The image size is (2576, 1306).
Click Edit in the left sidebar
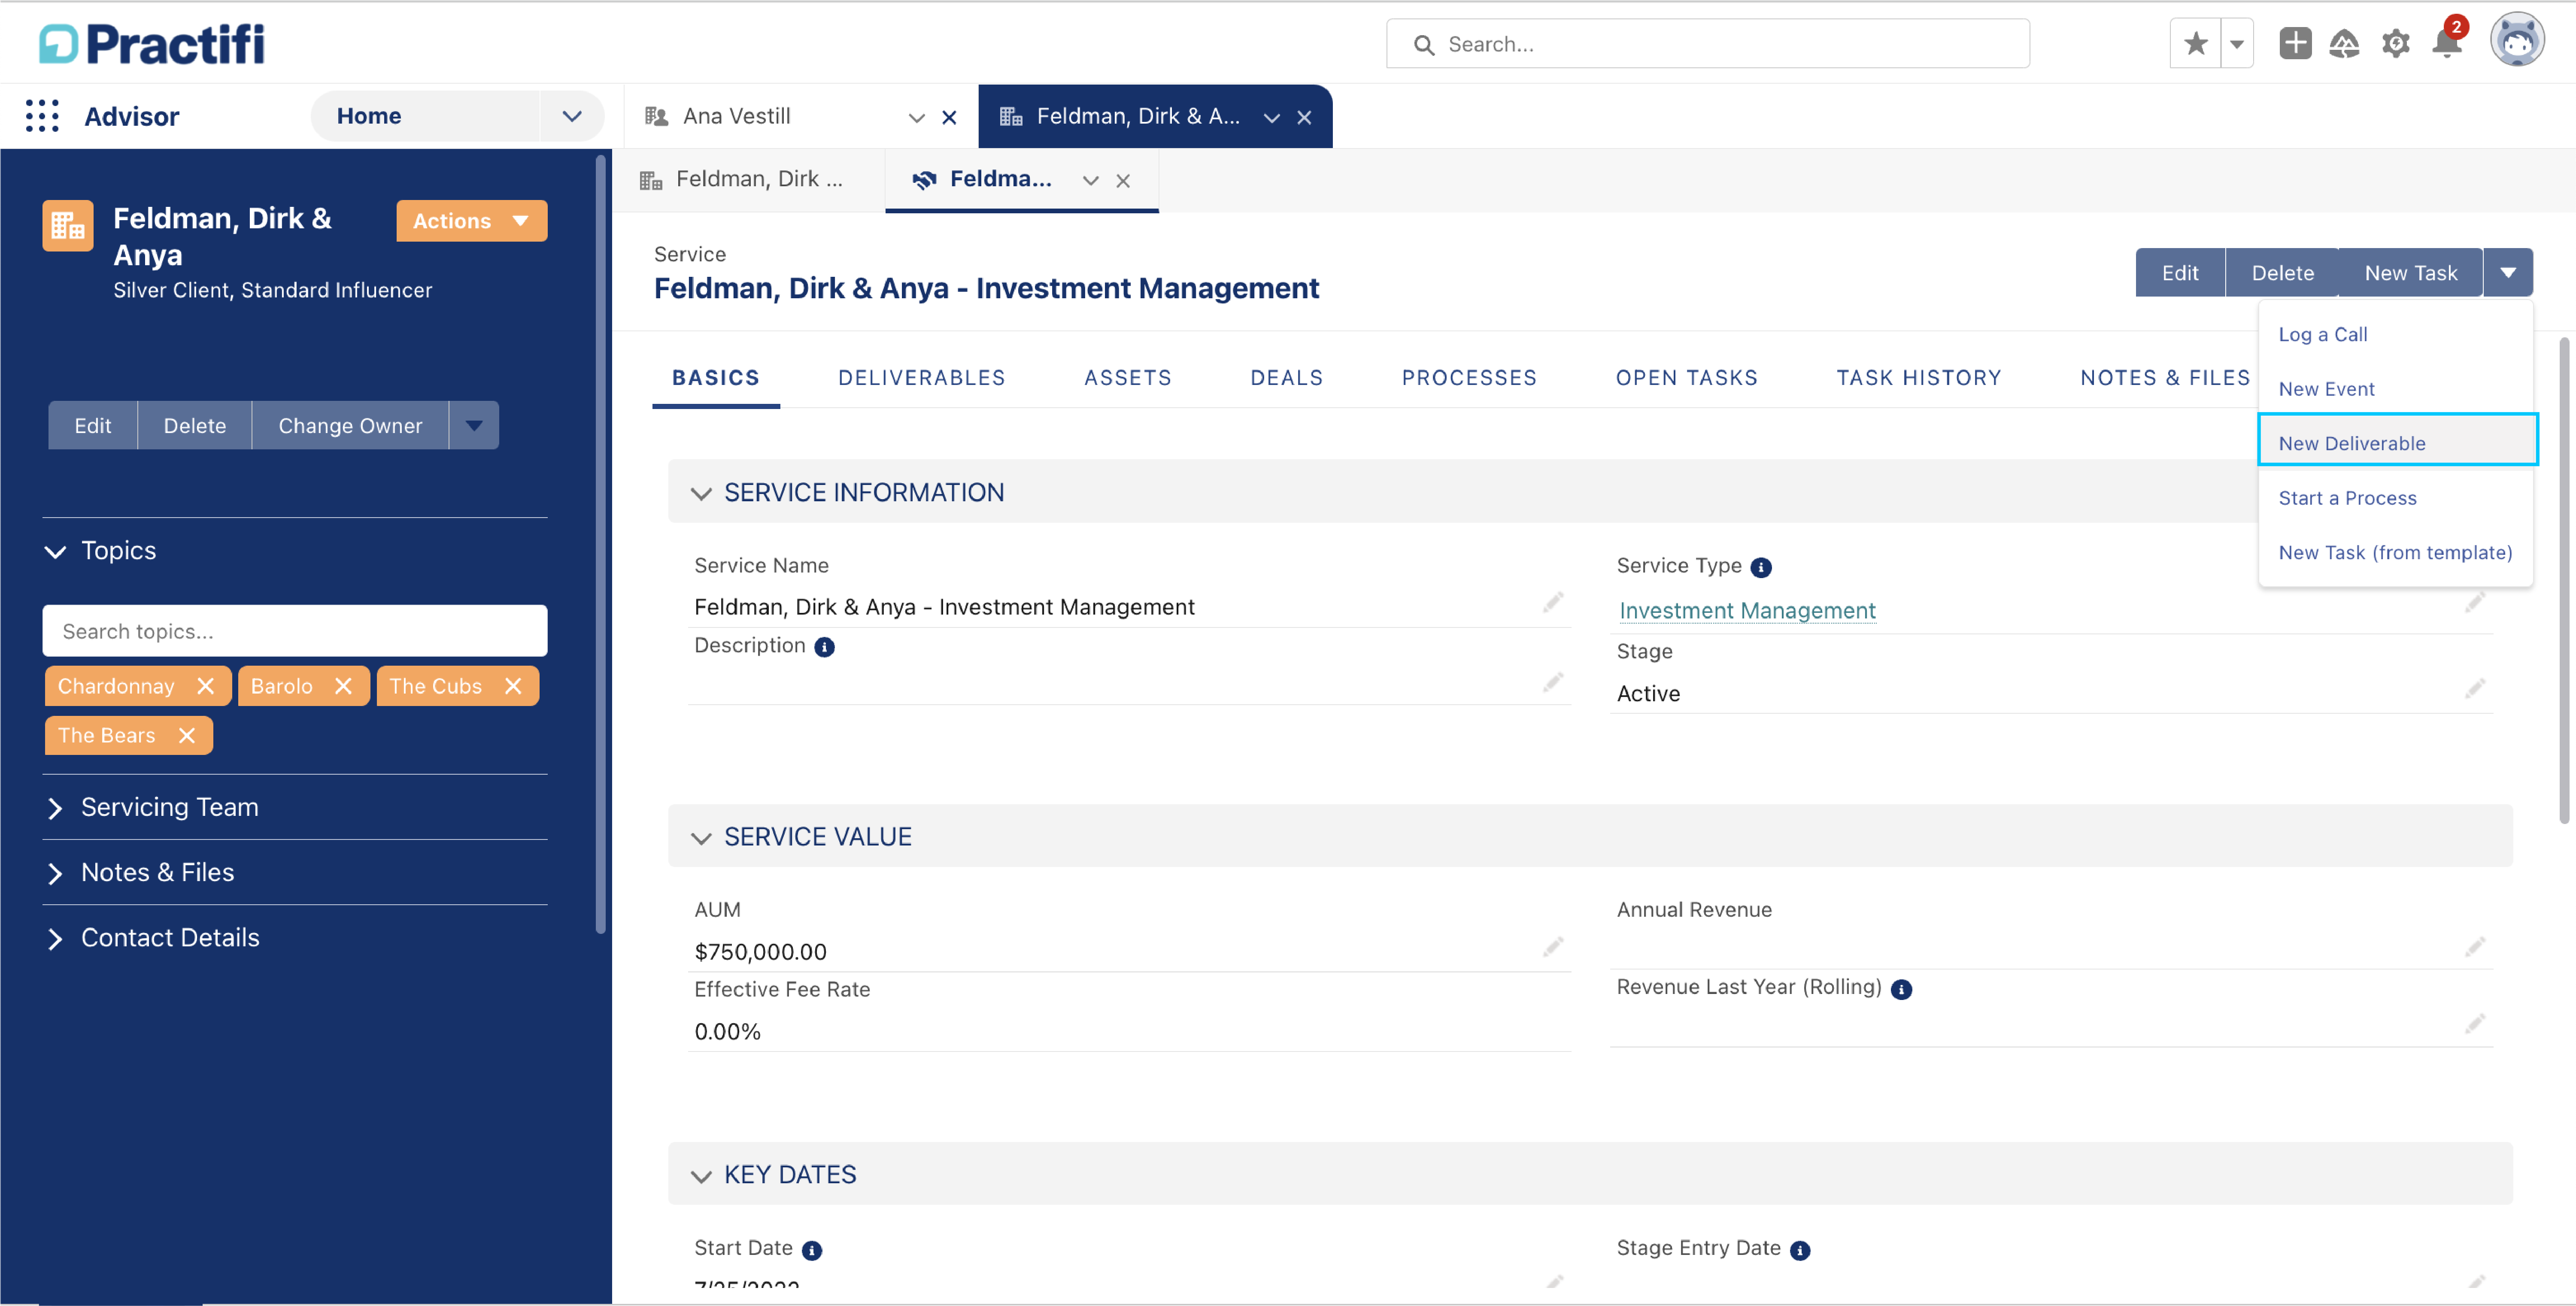click(x=93, y=426)
